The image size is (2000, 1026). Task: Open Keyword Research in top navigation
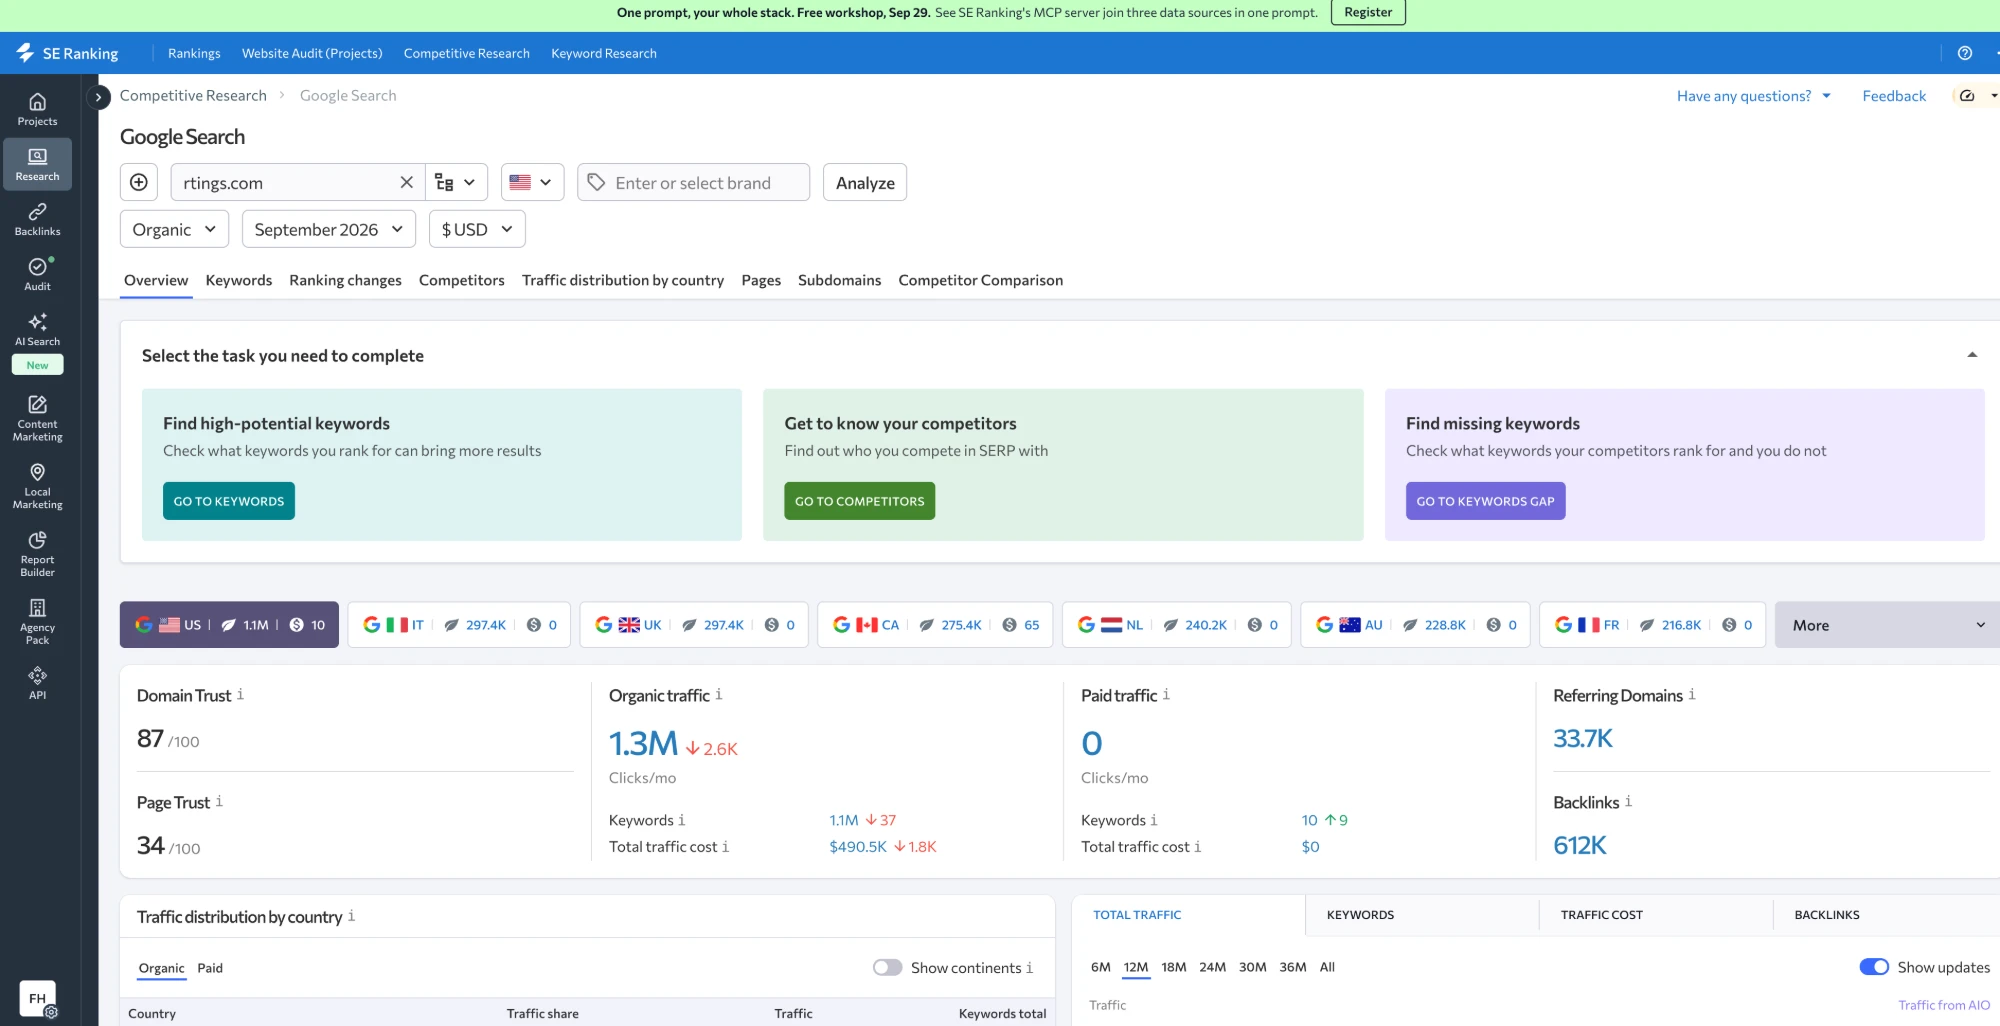pos(604,53)
